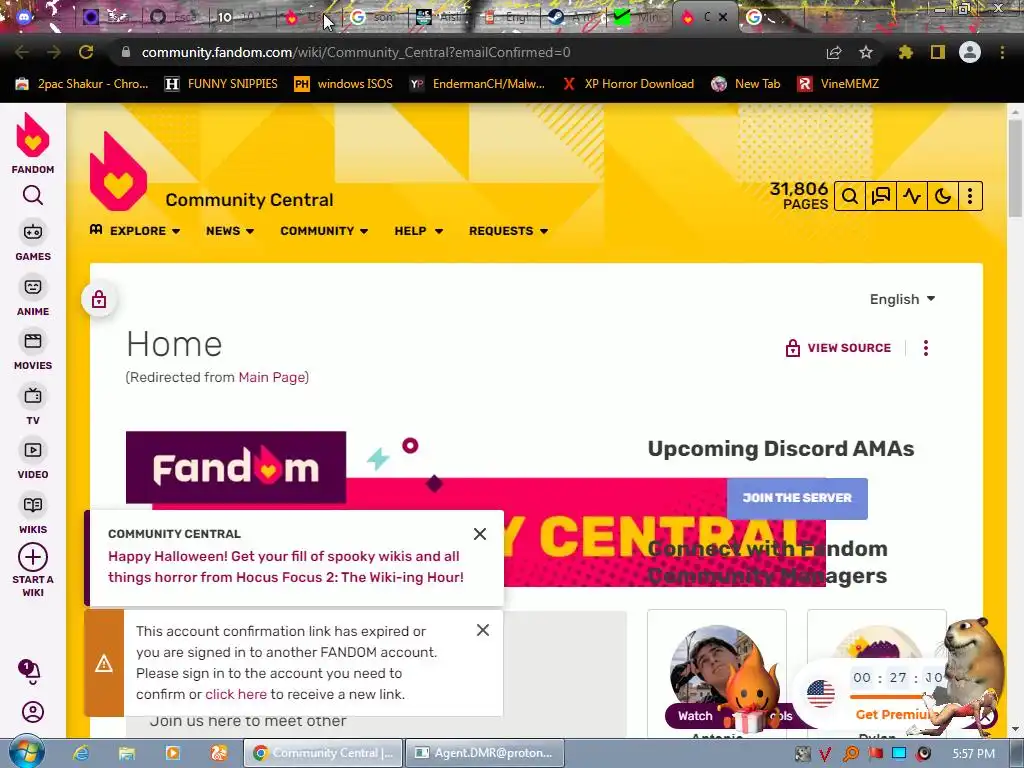Dismiss the Community Central Halloween notice
1024x768 pixels.
click(x=480, y=534)
